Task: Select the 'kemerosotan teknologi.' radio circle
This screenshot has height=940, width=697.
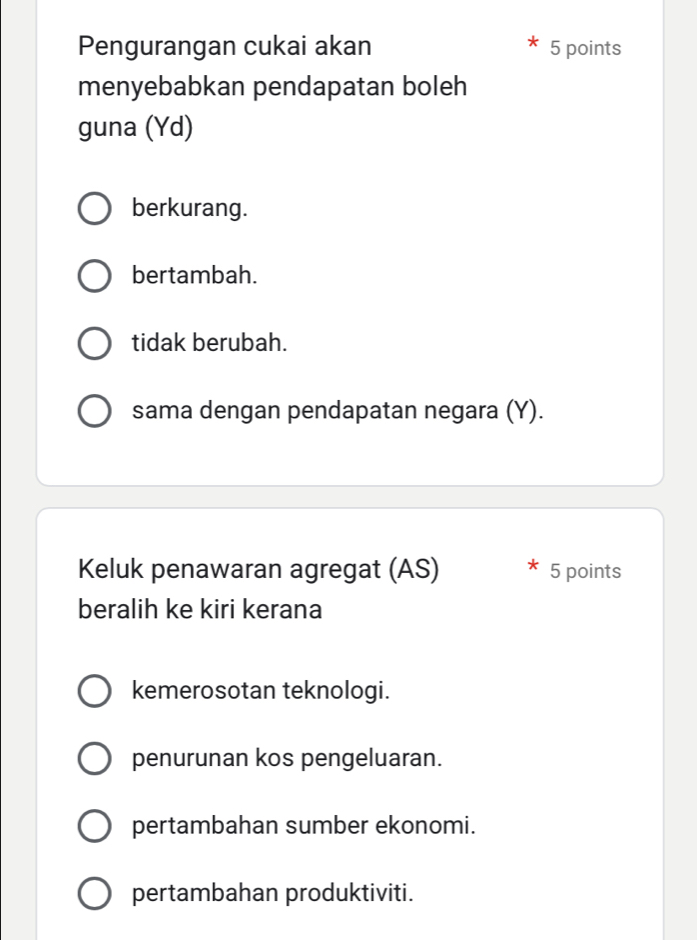Action: (95, 691)
